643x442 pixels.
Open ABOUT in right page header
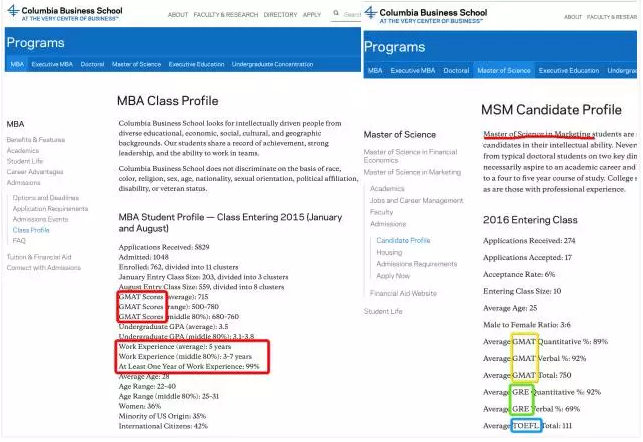573,17
